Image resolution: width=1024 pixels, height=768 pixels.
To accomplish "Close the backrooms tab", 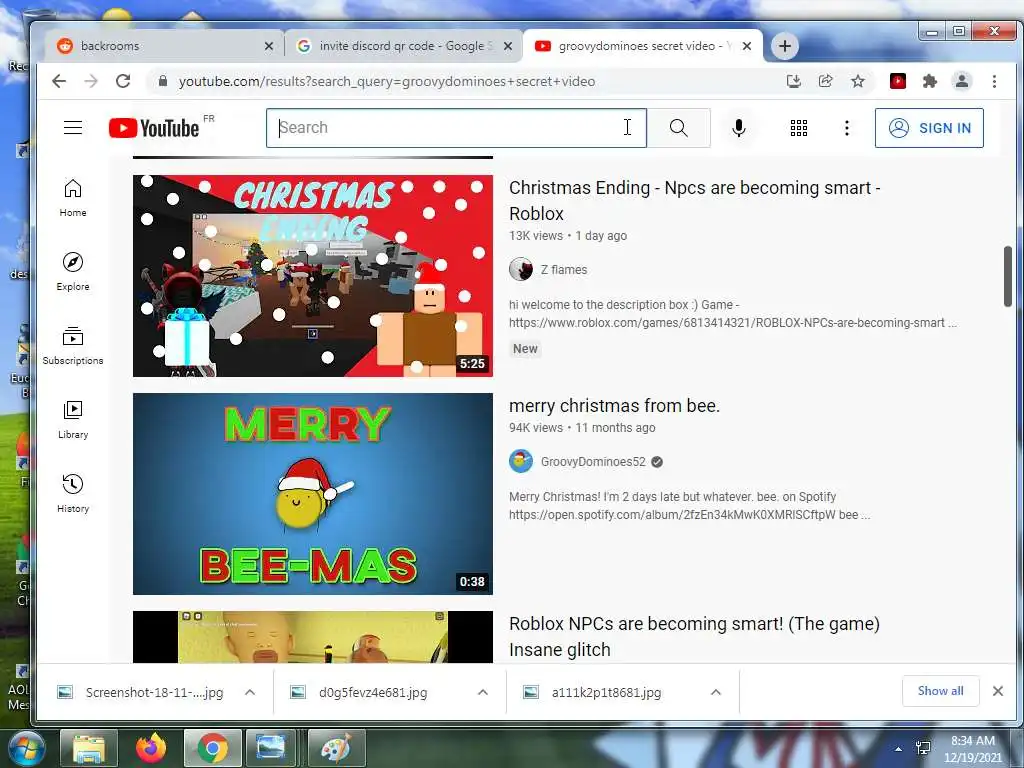I will pyautogui.click(x=268, y=46).
